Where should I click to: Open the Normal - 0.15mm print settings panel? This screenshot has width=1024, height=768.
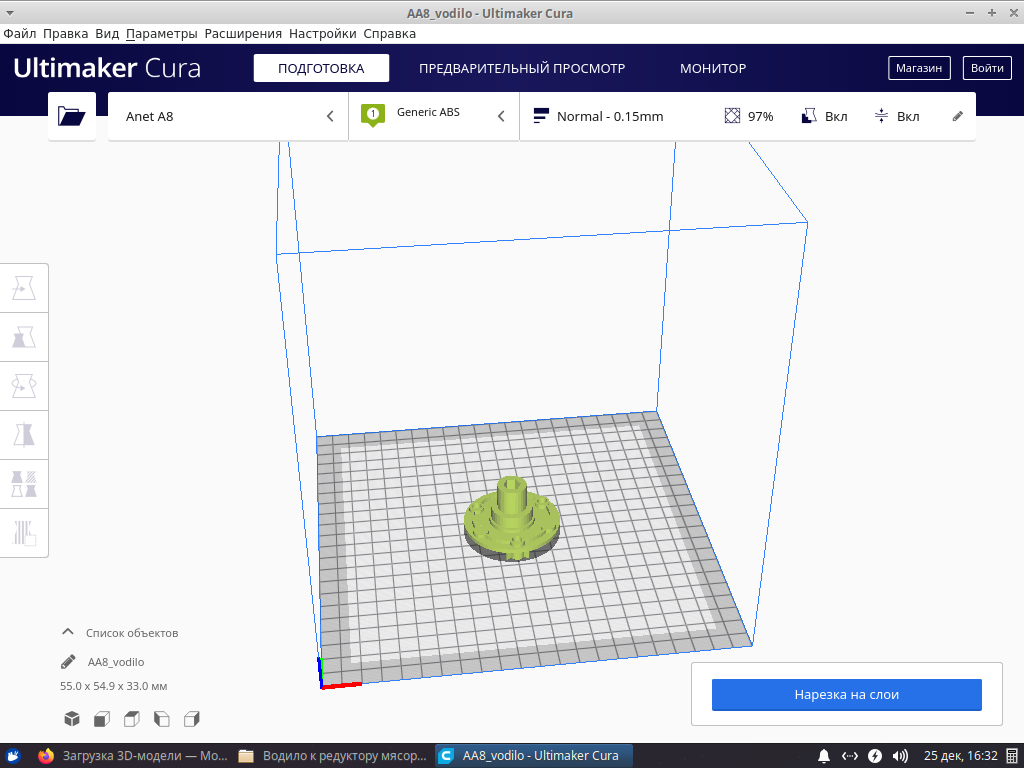point(748,116)
